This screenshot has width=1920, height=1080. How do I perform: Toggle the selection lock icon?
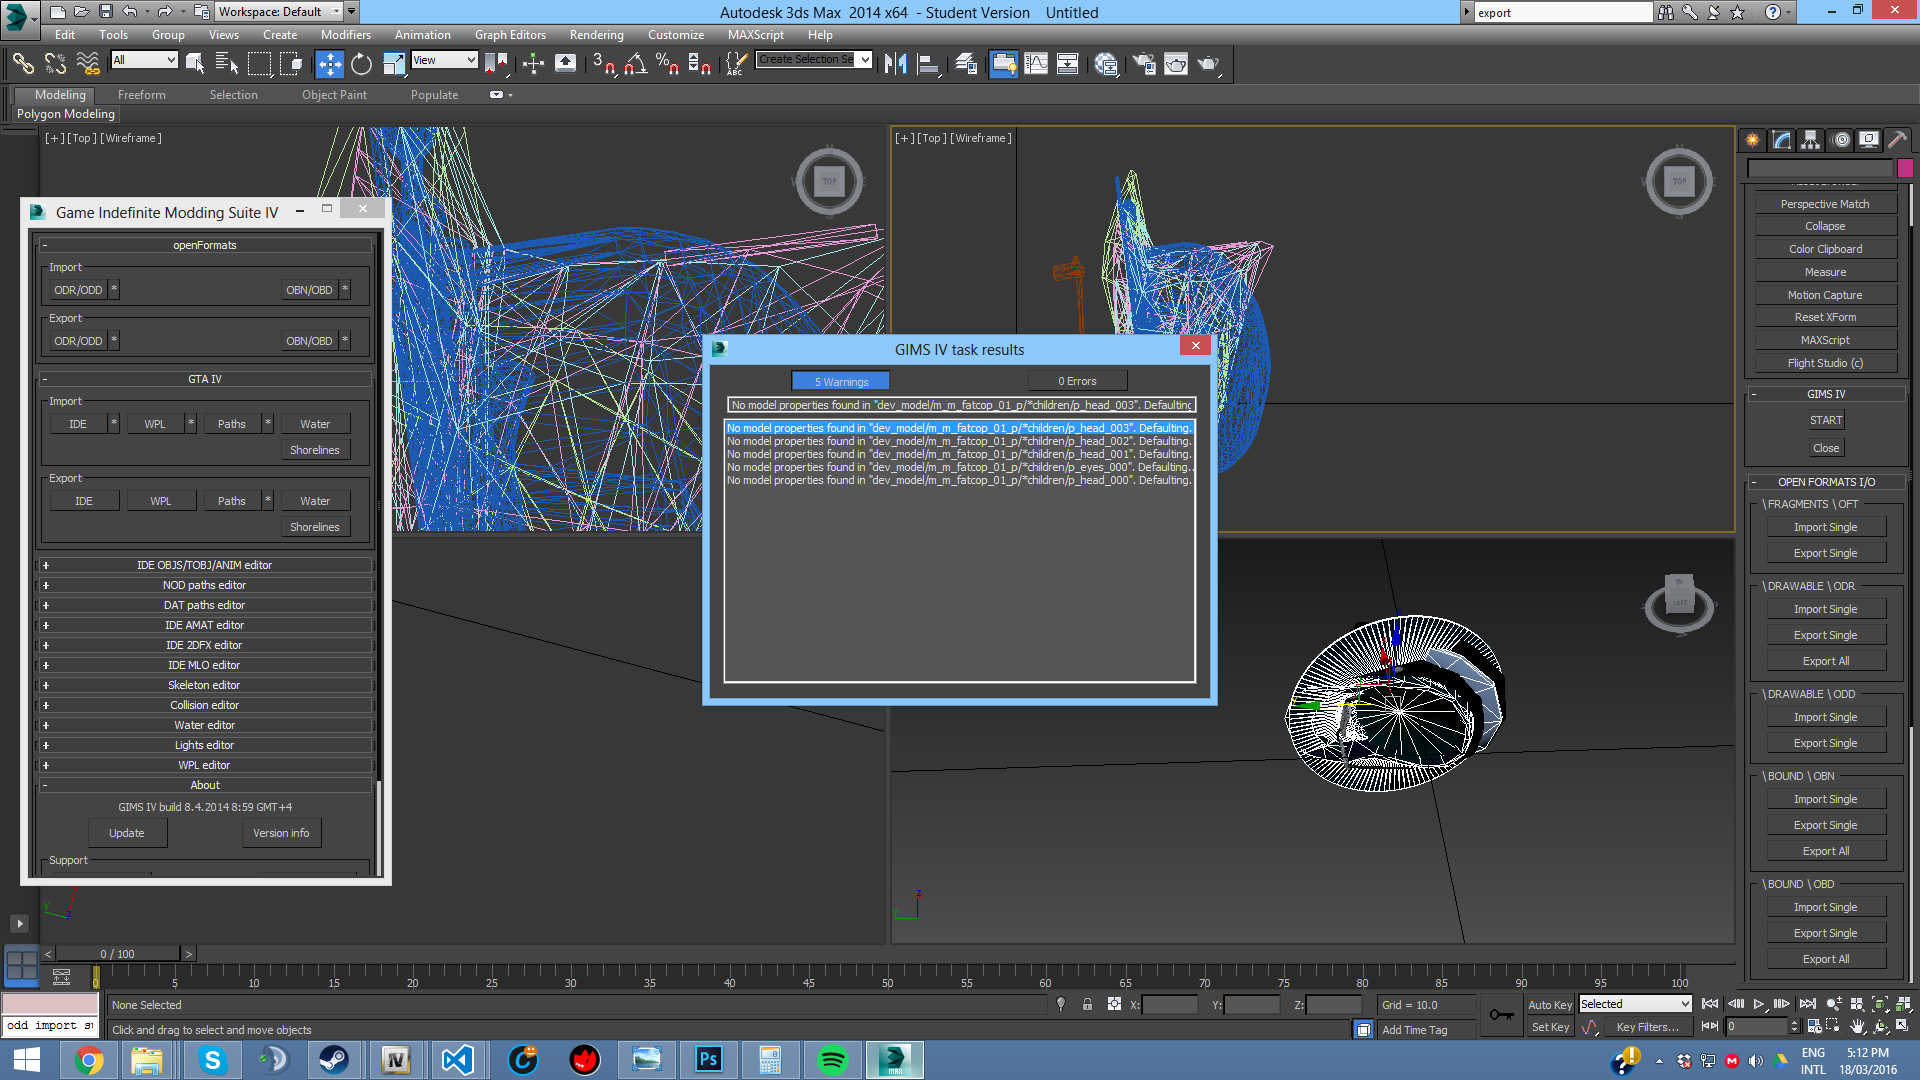(x=1087, y=1005)
